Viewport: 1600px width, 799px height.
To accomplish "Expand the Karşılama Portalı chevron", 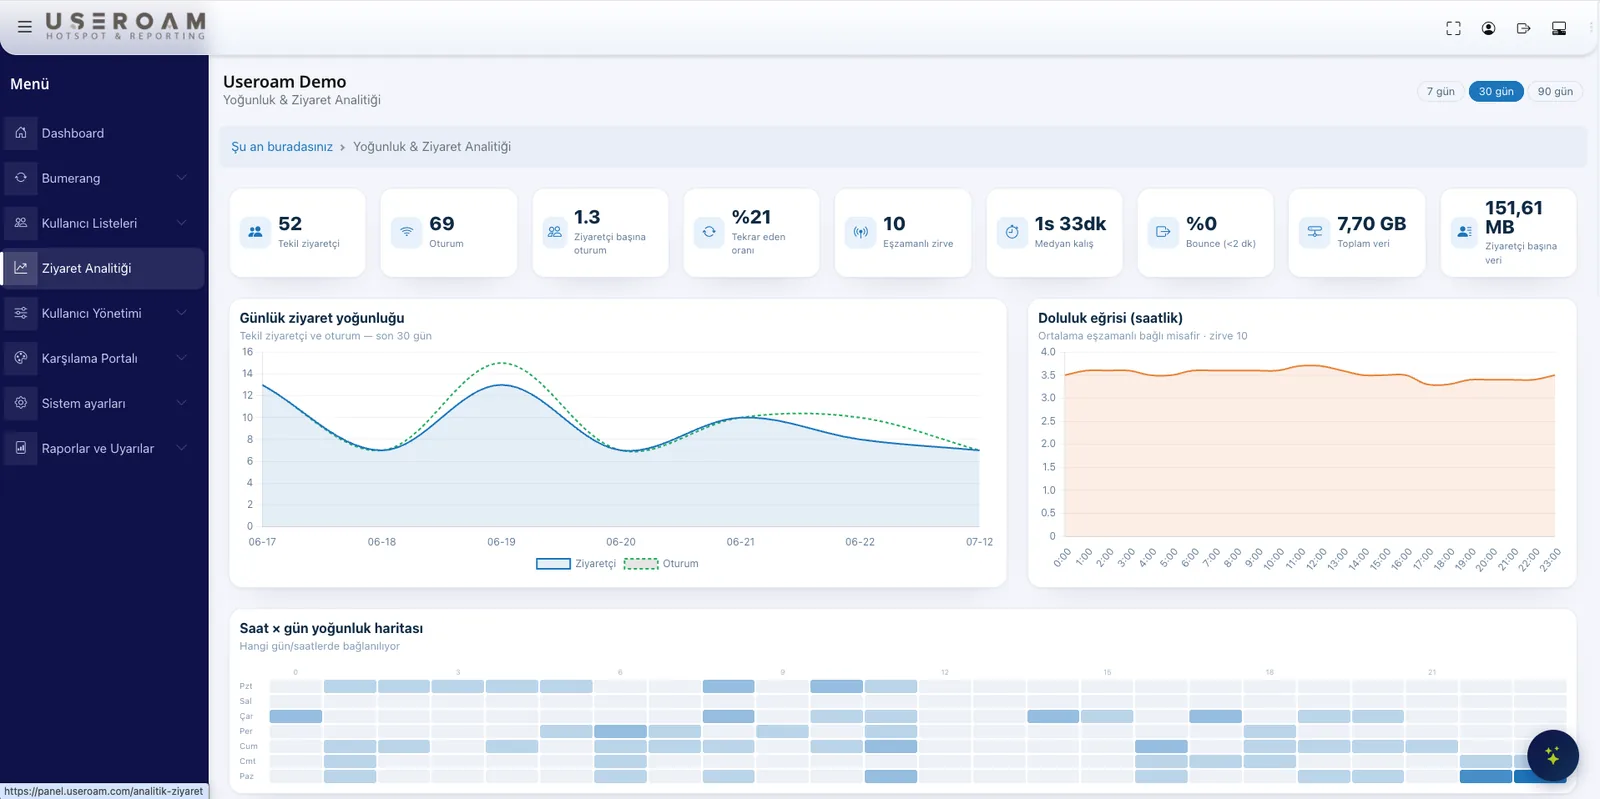I will [182, 358].
